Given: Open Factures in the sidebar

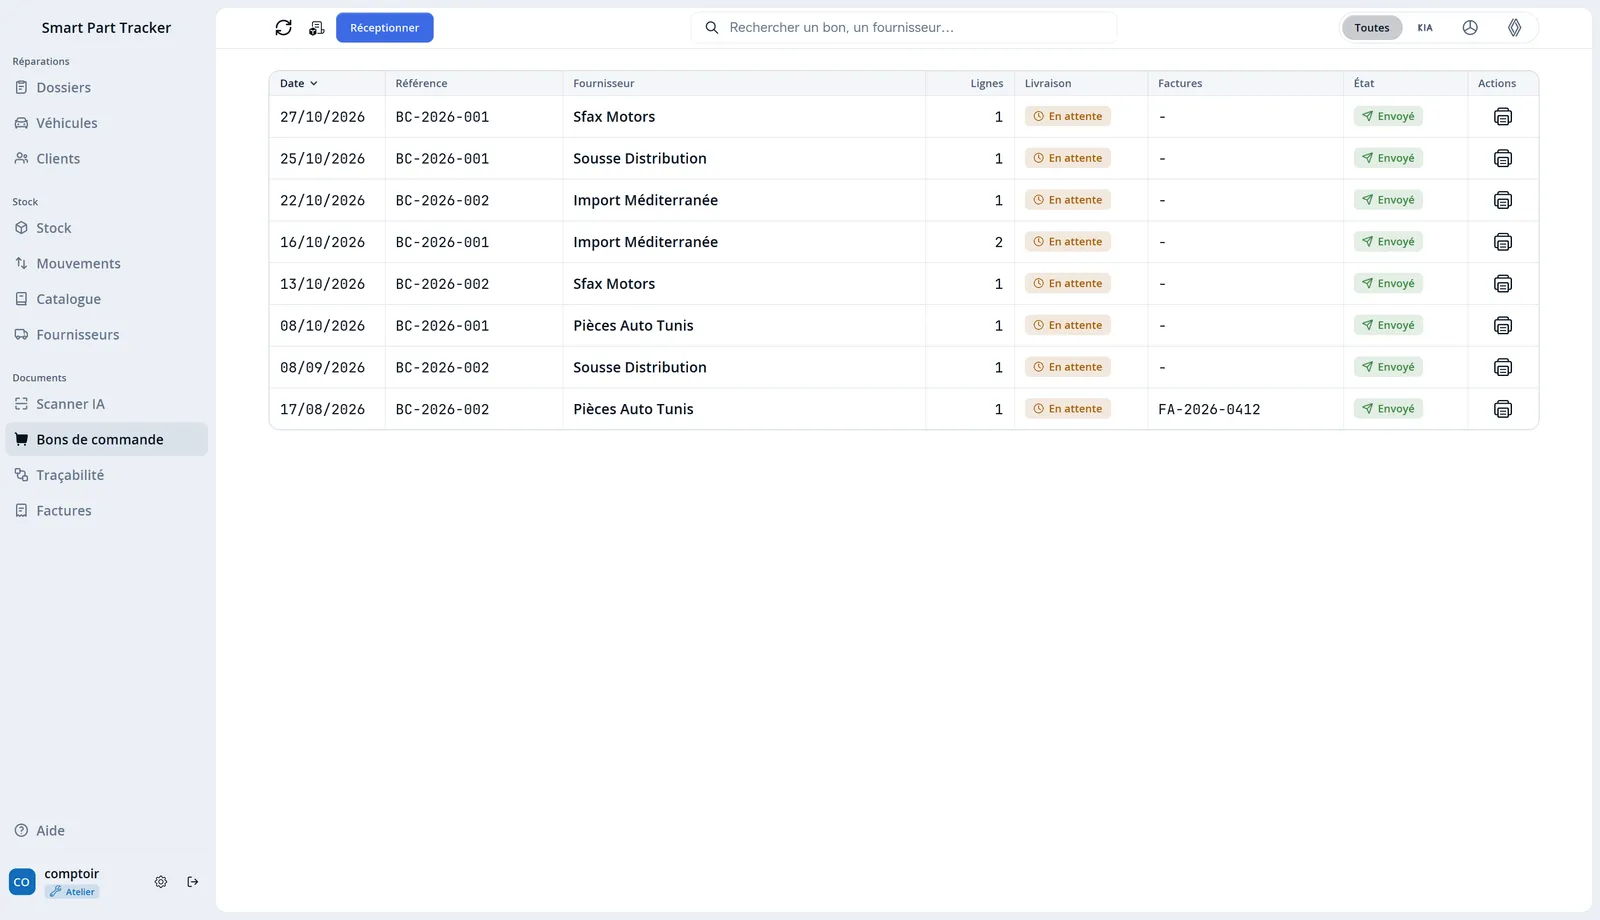Looking at the screenshot, I should 107,511.
